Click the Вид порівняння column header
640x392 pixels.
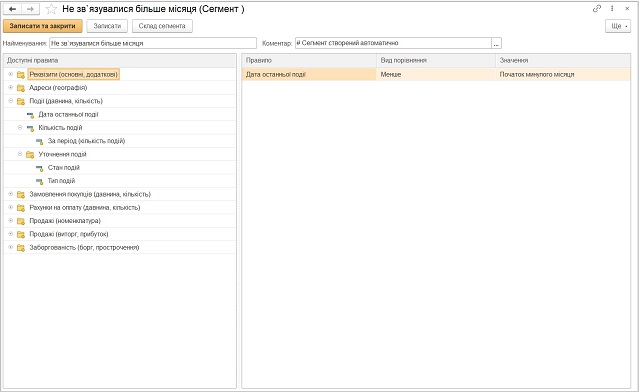(436, 60)
